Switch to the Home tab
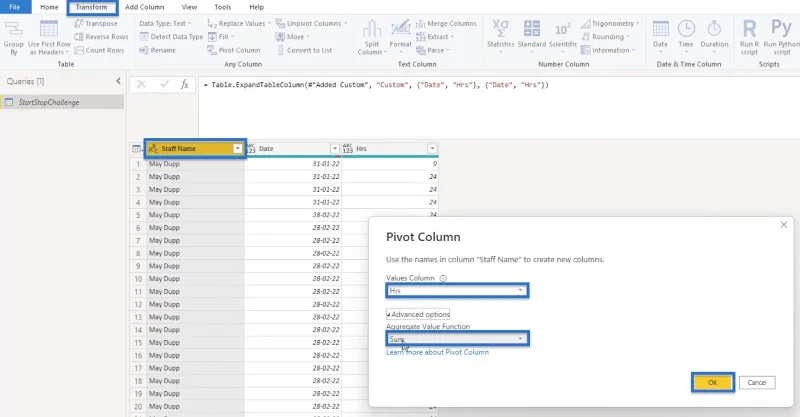800x417 pixels. click(49, 7)
